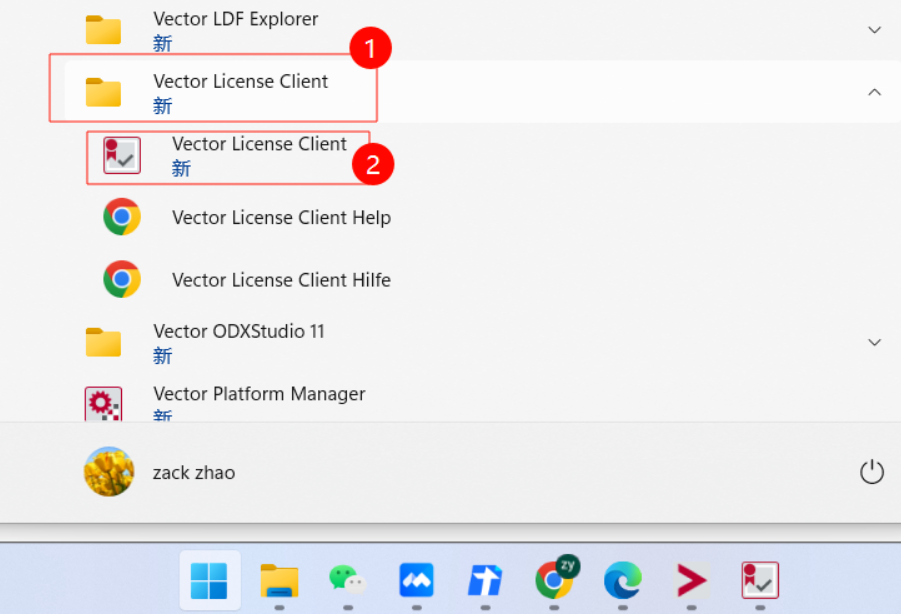Launch the Vector License Client app icon
This screenshot has width=901, height=616.
[x=122, y=155]
